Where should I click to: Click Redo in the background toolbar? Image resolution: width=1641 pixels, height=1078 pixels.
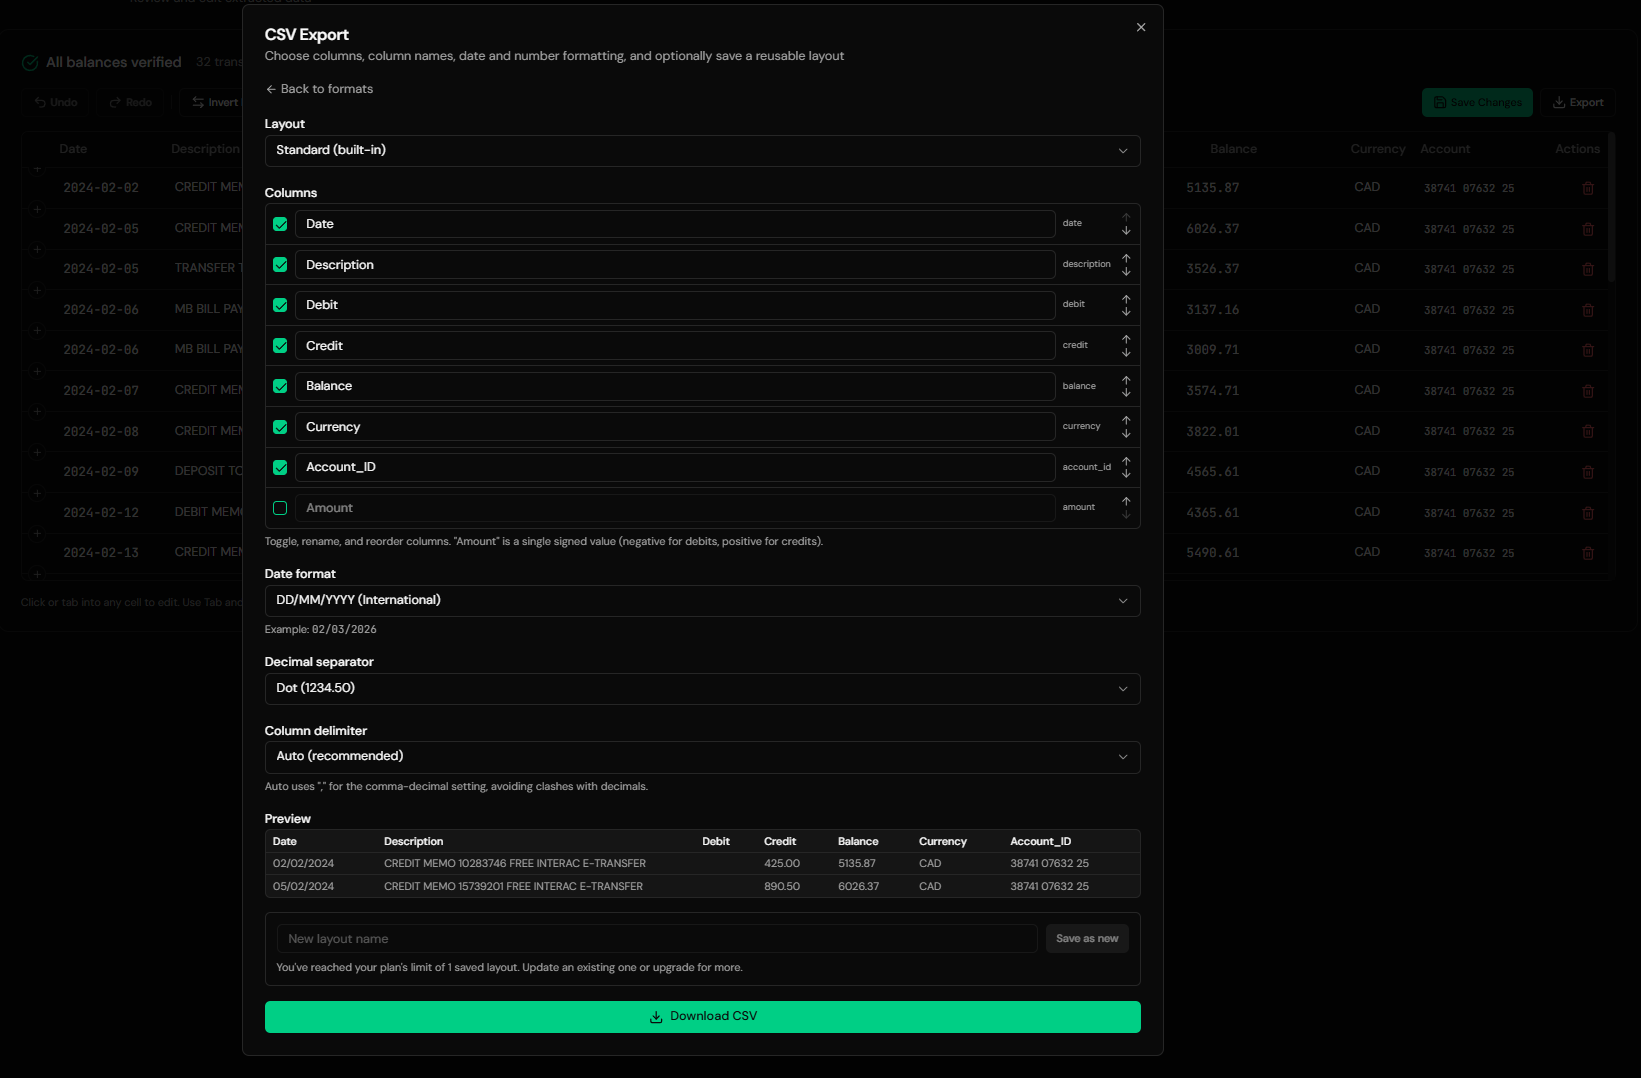[131, 103]
